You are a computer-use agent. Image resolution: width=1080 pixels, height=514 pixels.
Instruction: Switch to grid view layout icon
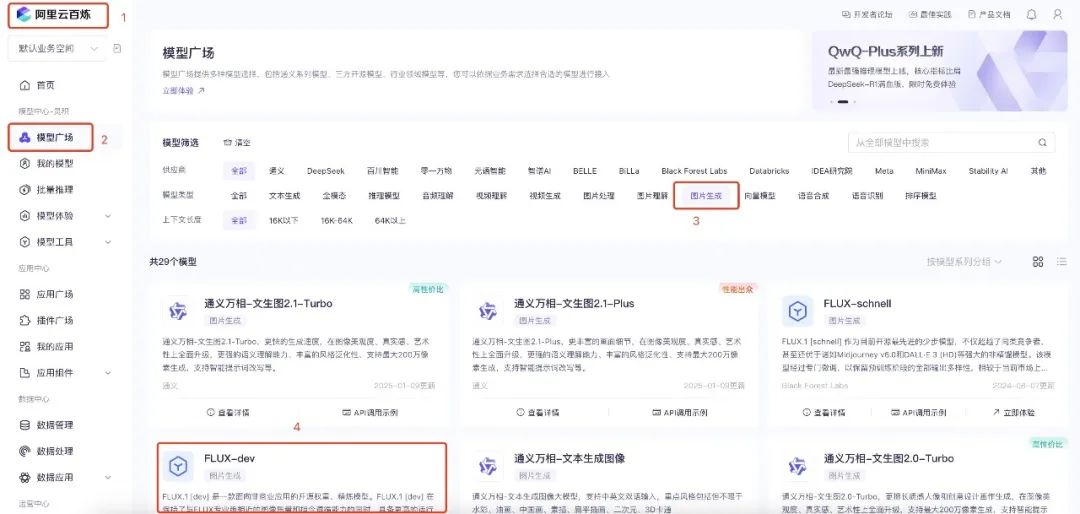(1038, 262)
